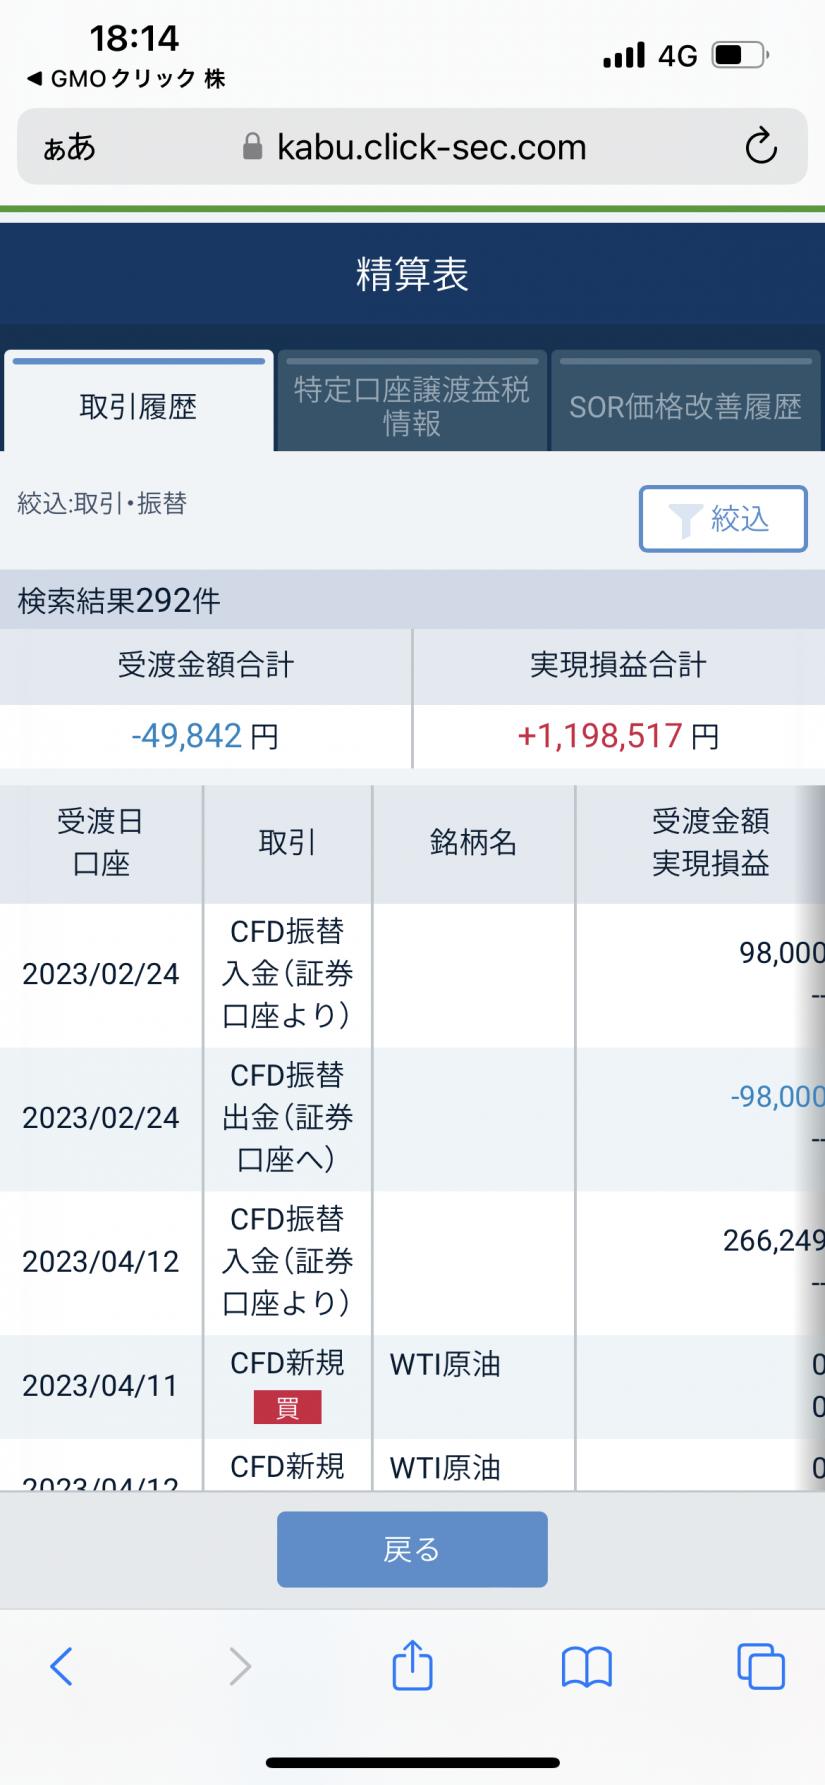Tap the kabu.click-sec.com address field

[x=431, y=147]
